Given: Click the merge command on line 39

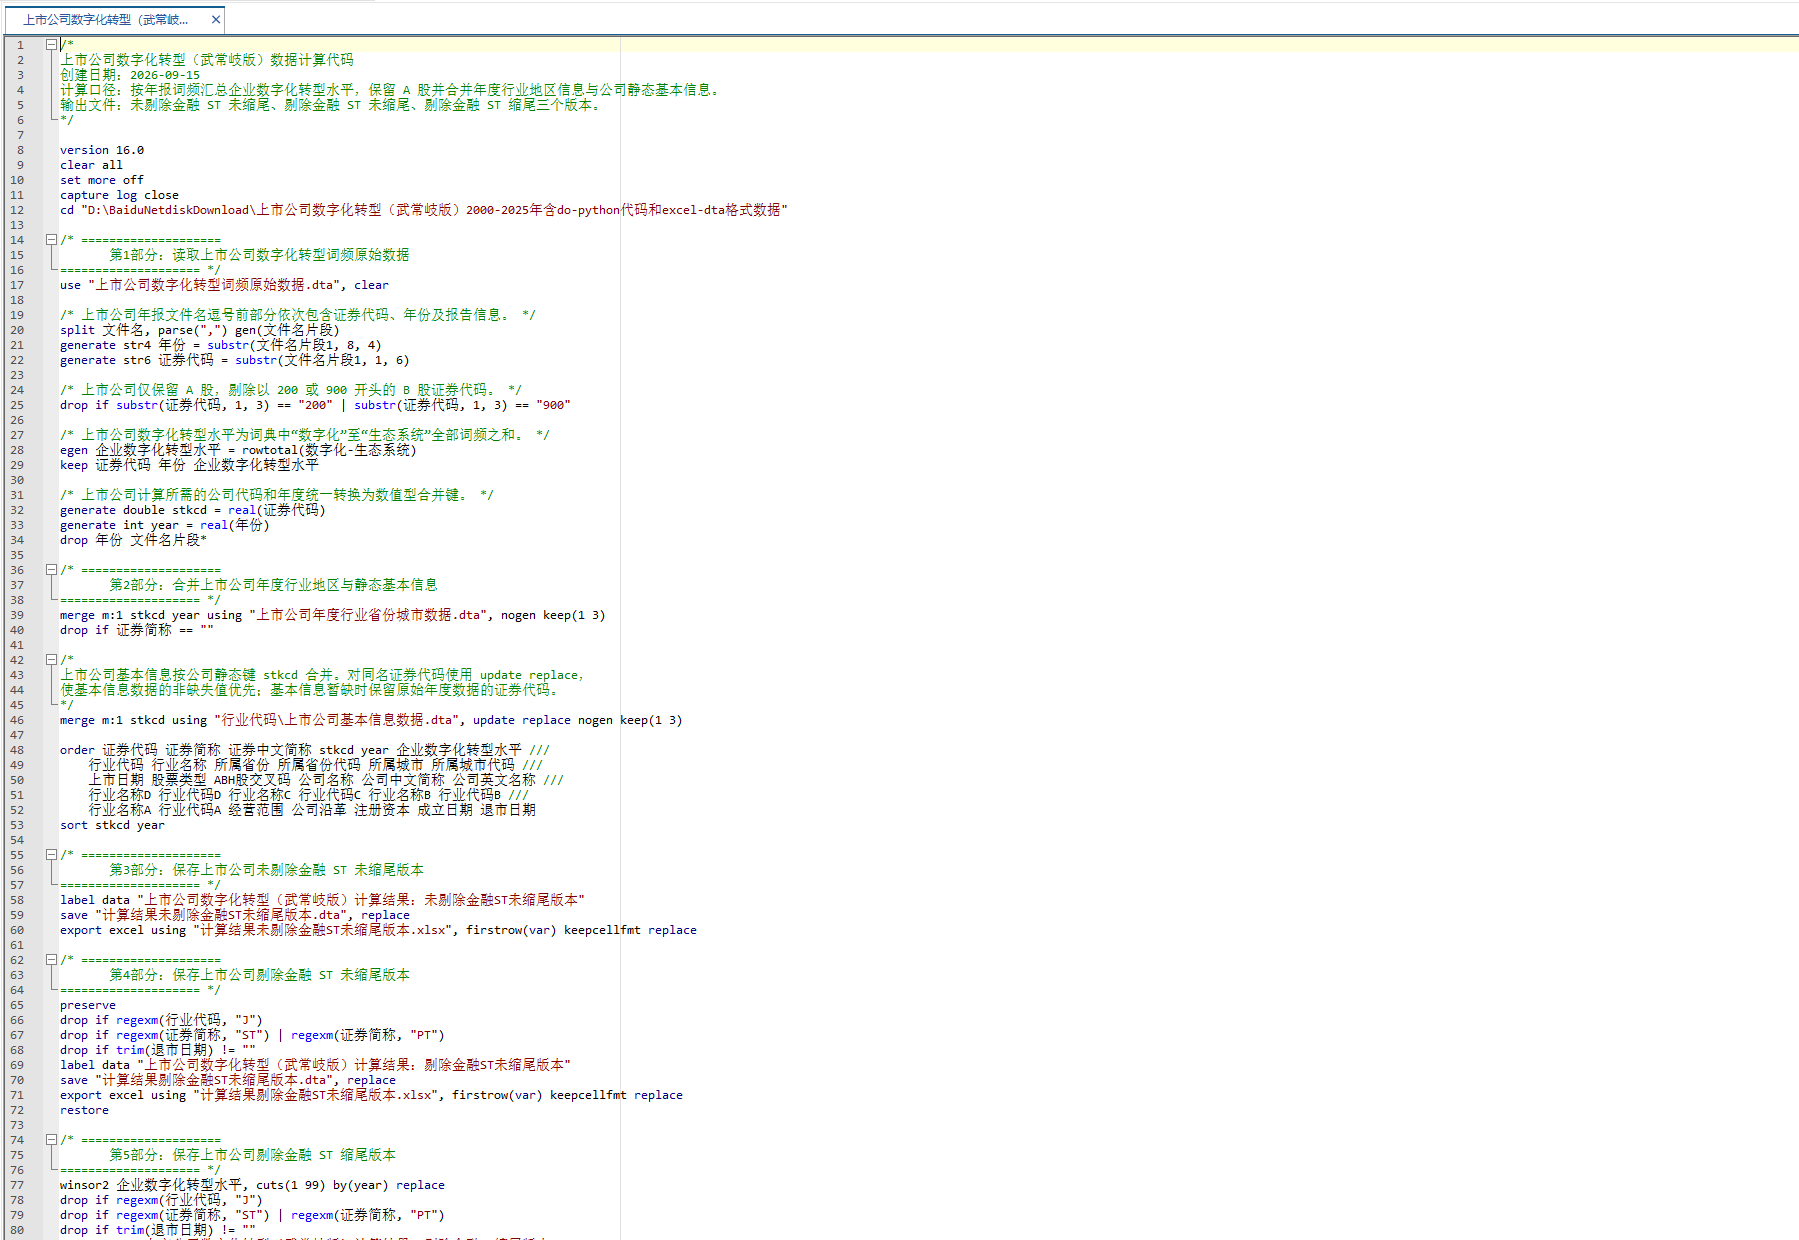Looking at the screenshot, I should click(332, 615).
